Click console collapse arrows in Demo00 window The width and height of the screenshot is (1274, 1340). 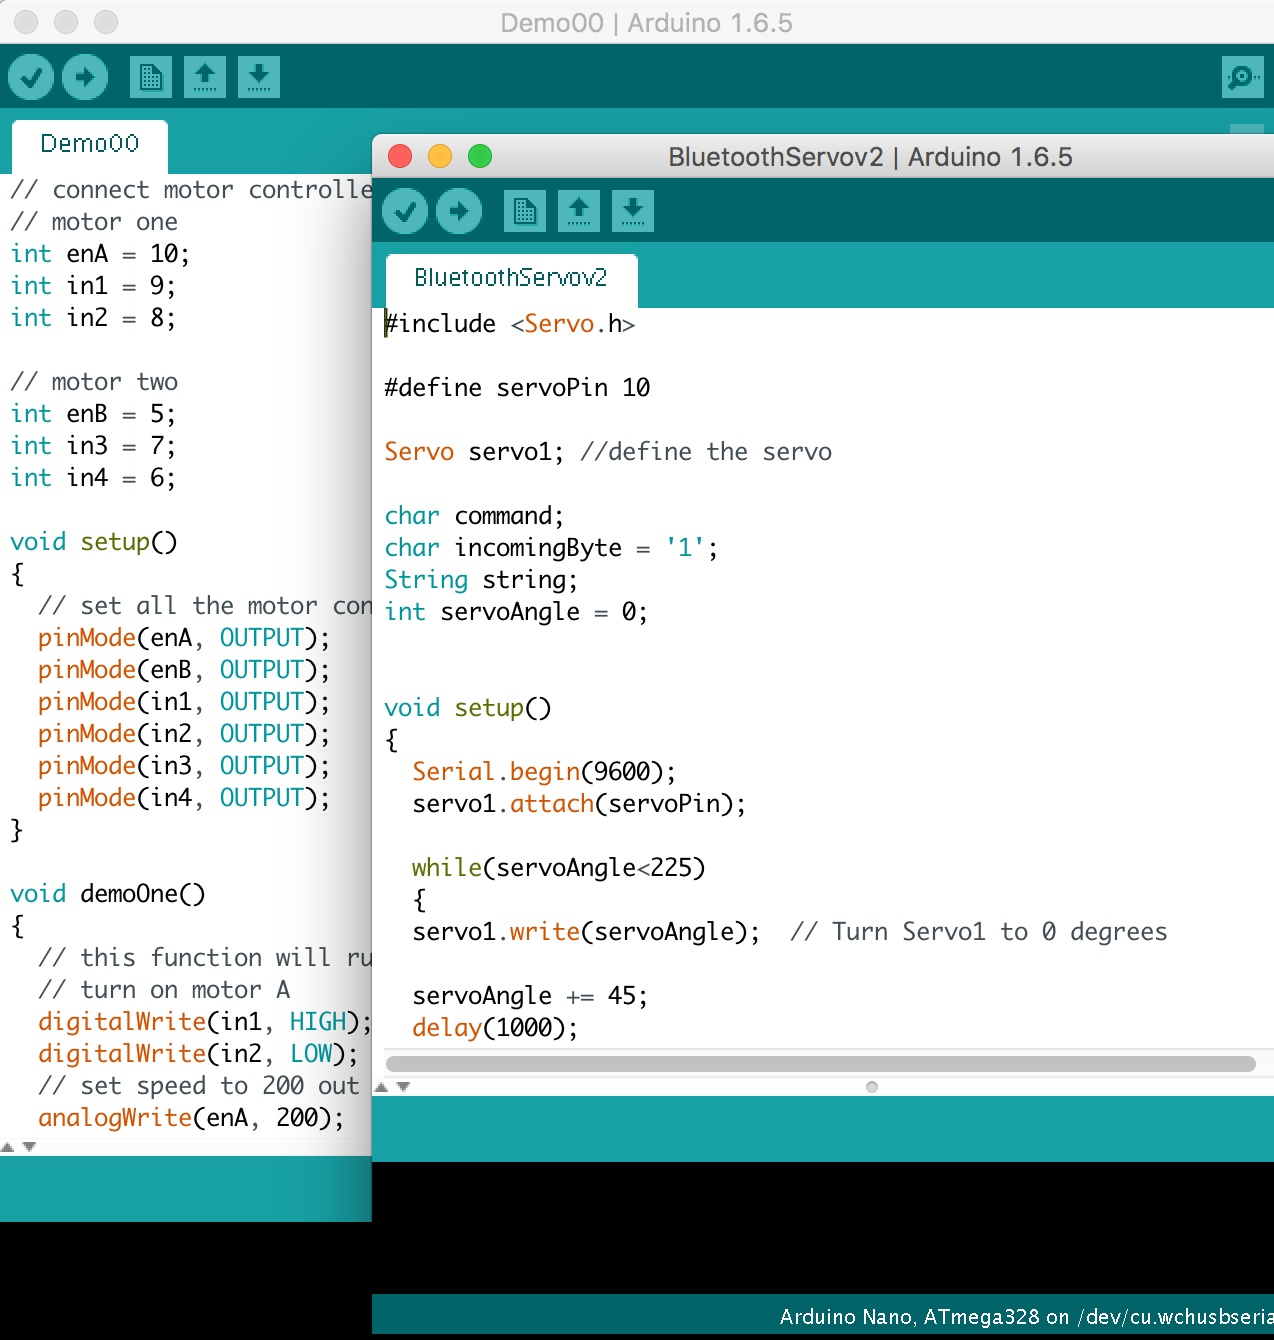[x=18, y=1146]
